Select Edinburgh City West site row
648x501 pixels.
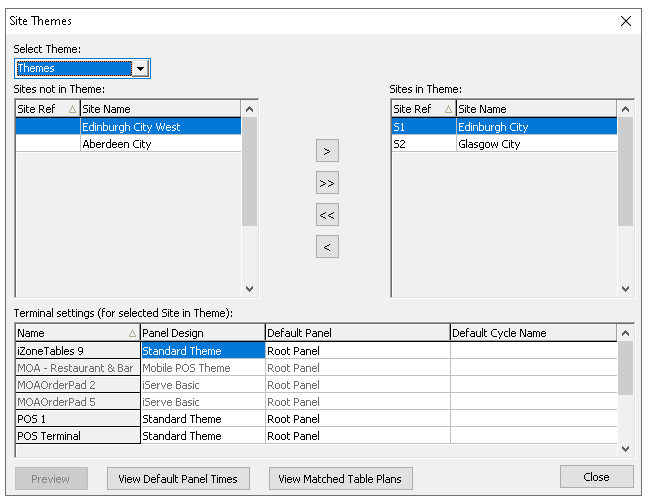click(160, 127)
